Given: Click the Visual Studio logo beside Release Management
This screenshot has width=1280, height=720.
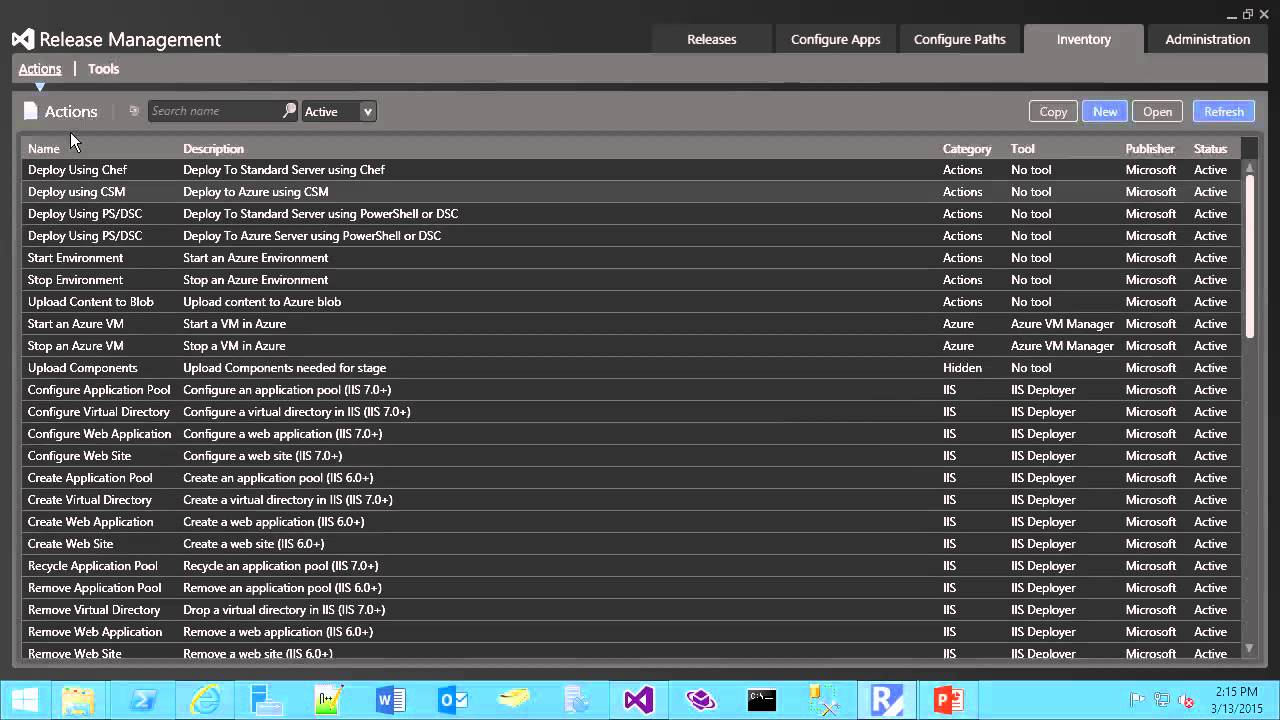Looking at the screenshot, I should (23, 39).
